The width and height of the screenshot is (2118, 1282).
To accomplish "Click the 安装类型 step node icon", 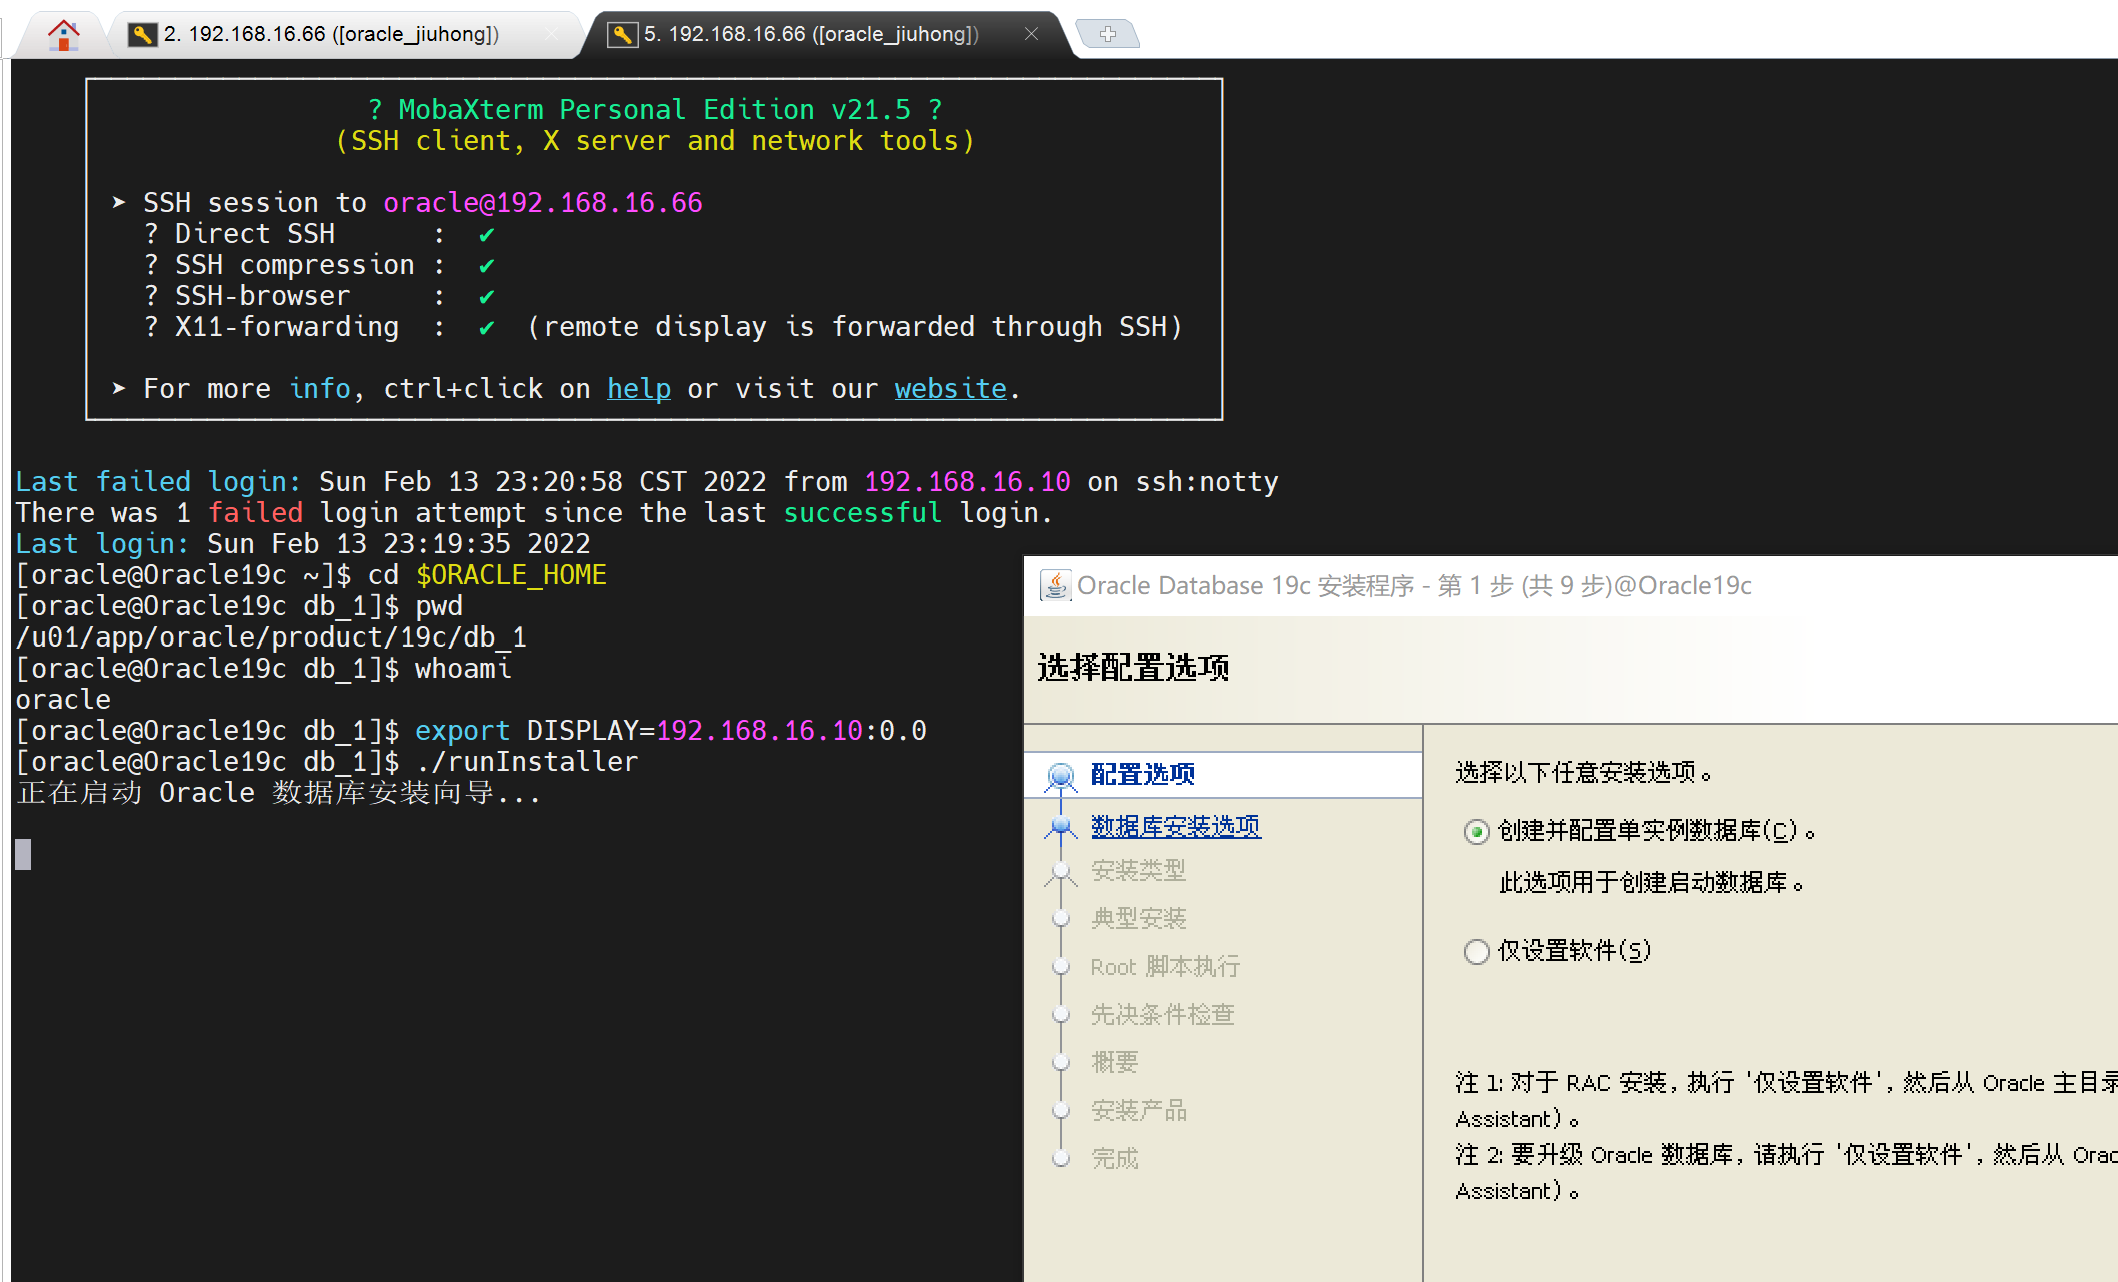I will (x=1061, y=871).
